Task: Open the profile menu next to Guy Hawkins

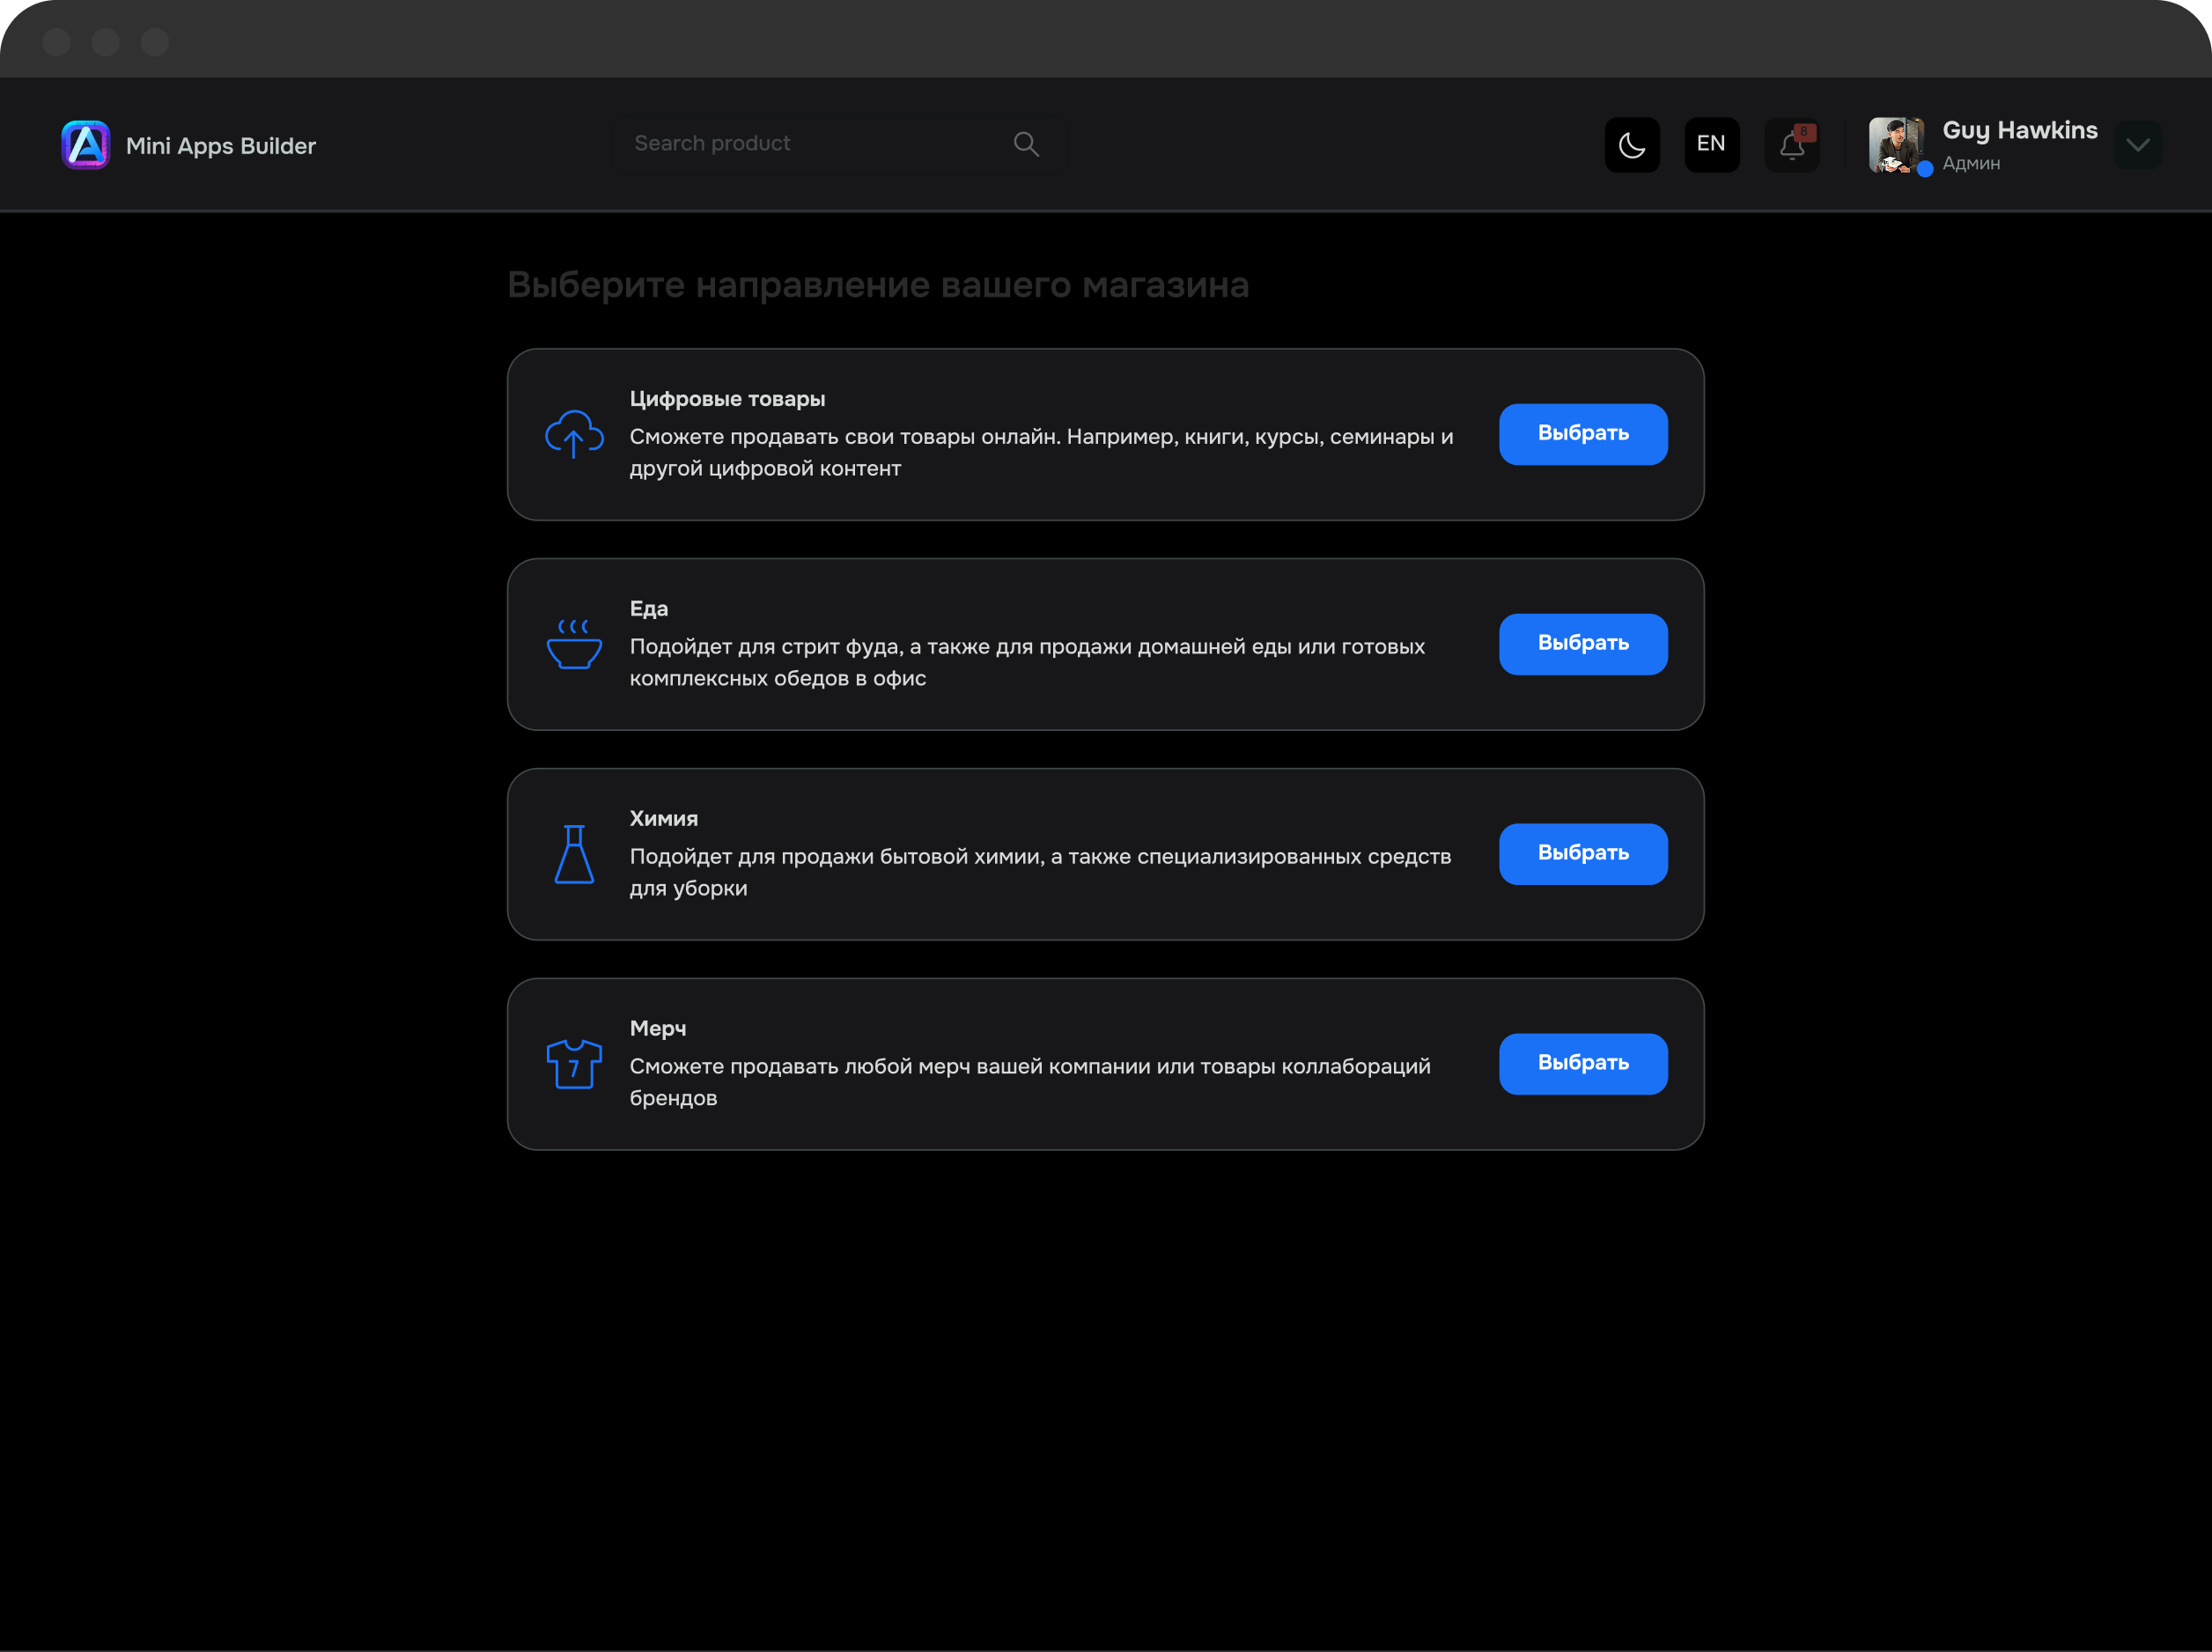Action: (x=2137, y=145)
